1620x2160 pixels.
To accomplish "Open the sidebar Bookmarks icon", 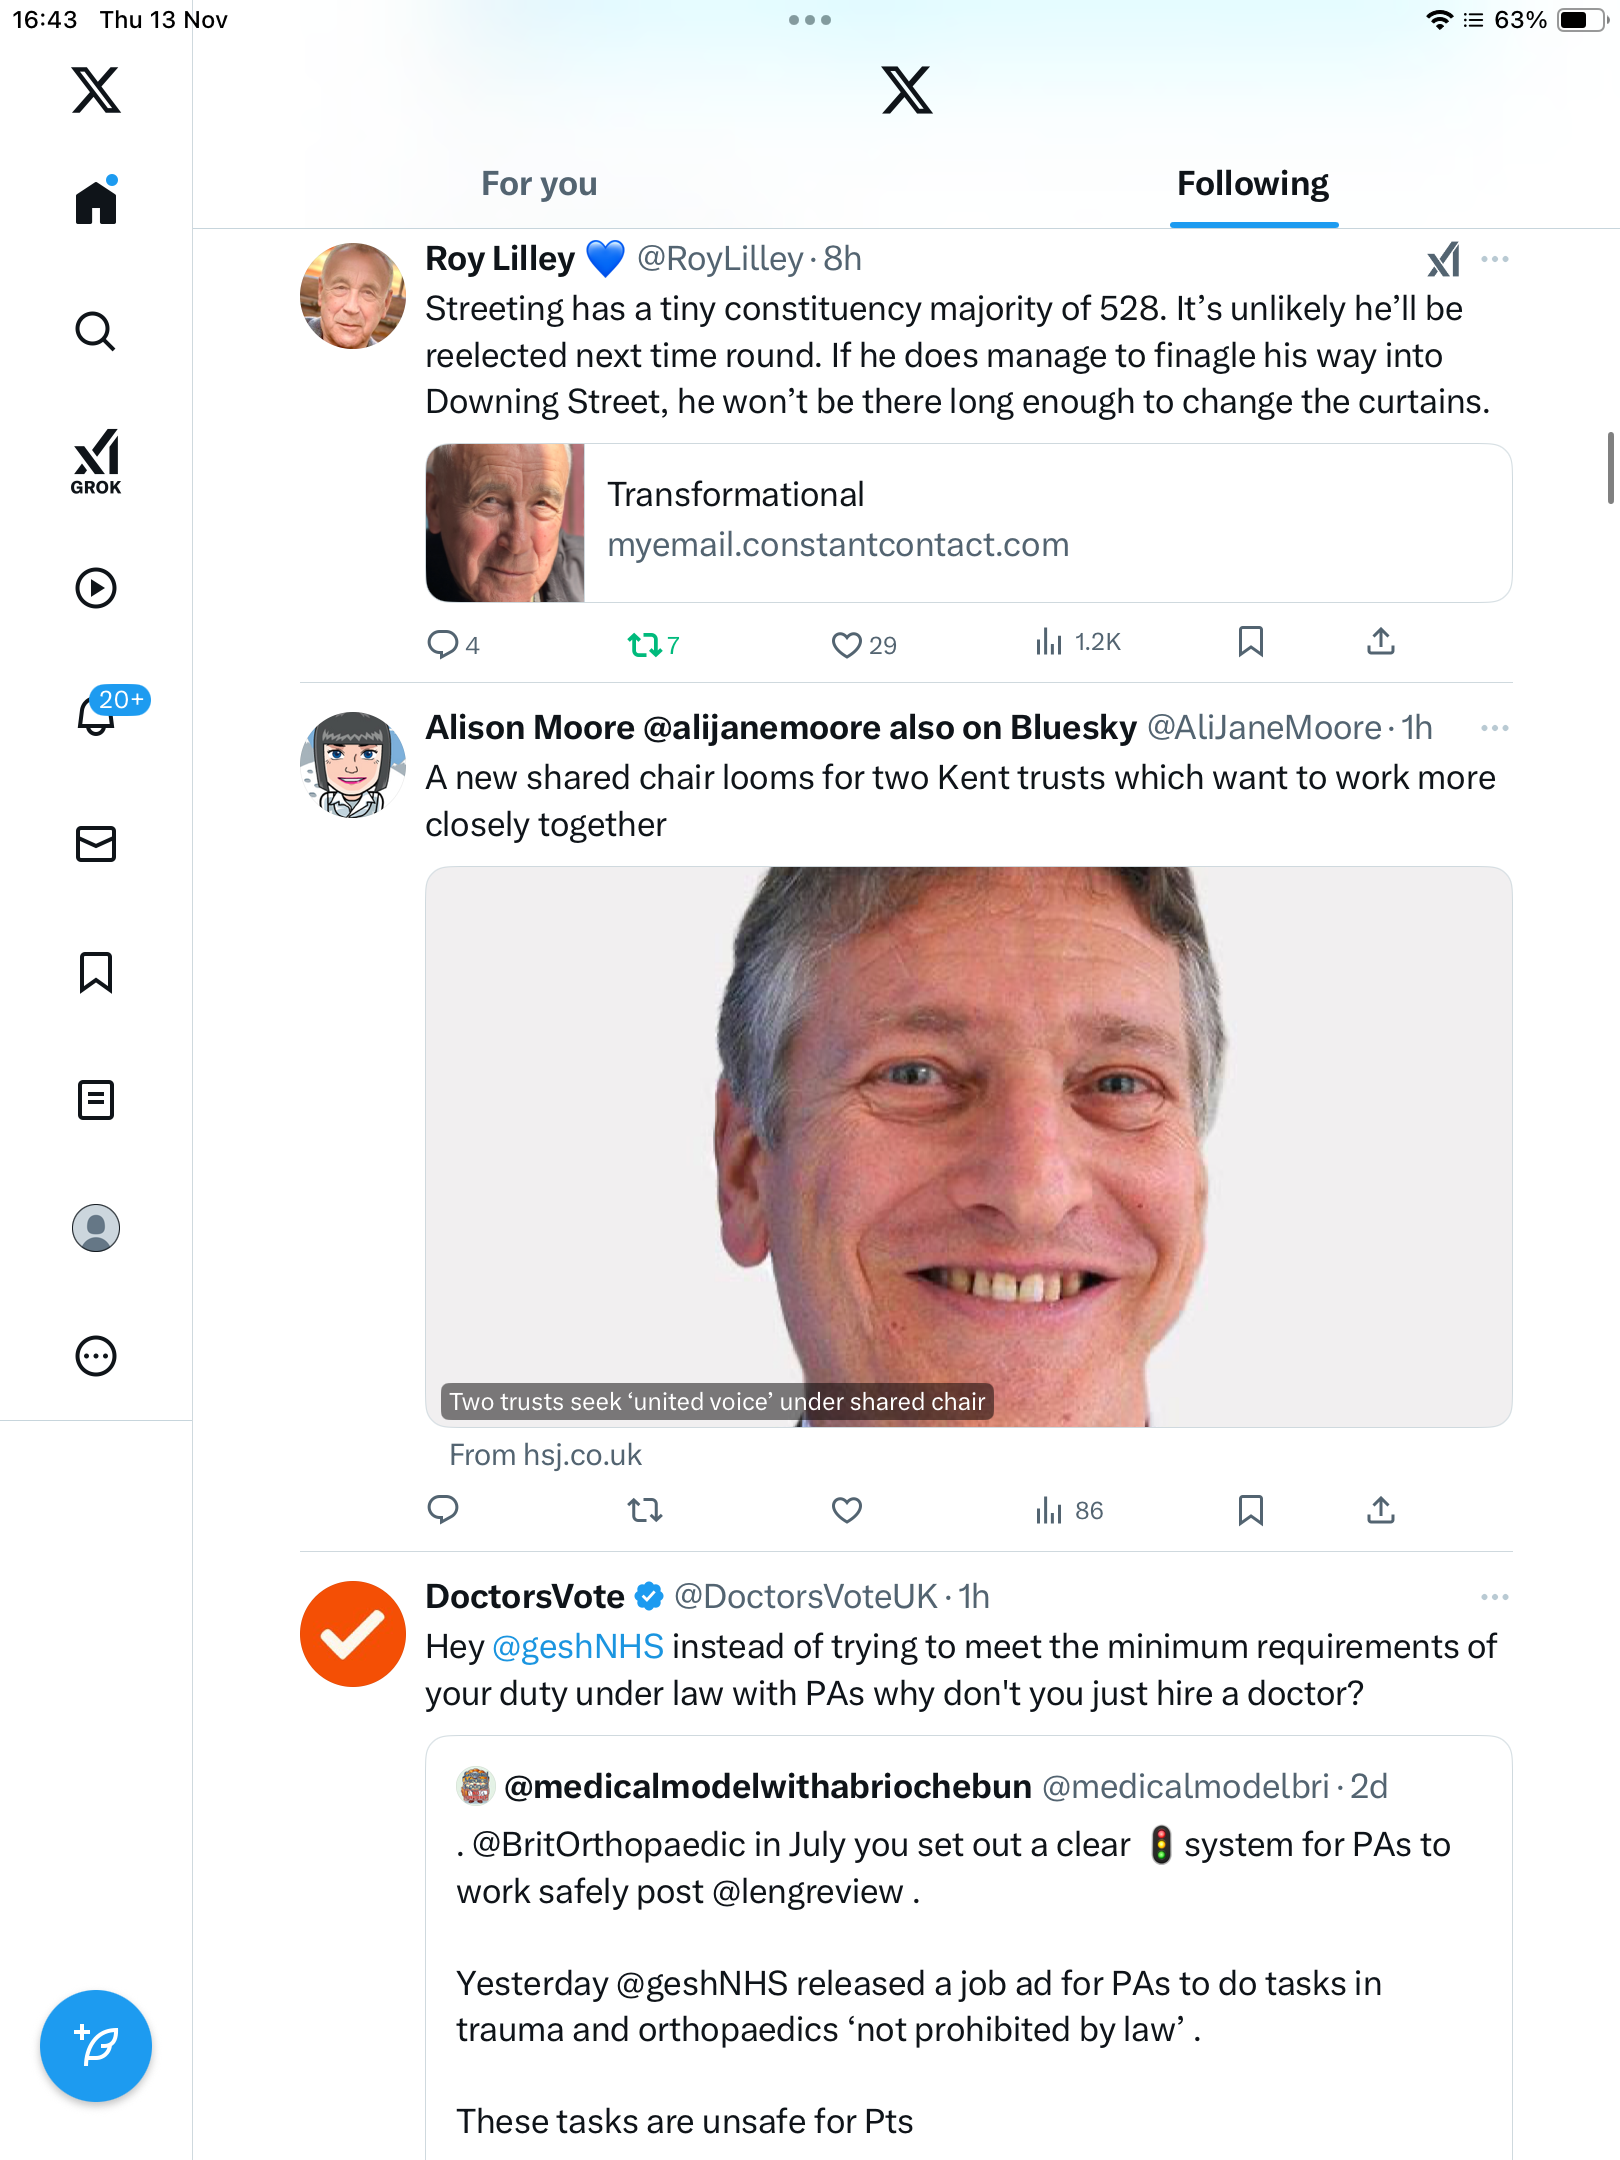I will pyautogui.click(x=96, y=972).
